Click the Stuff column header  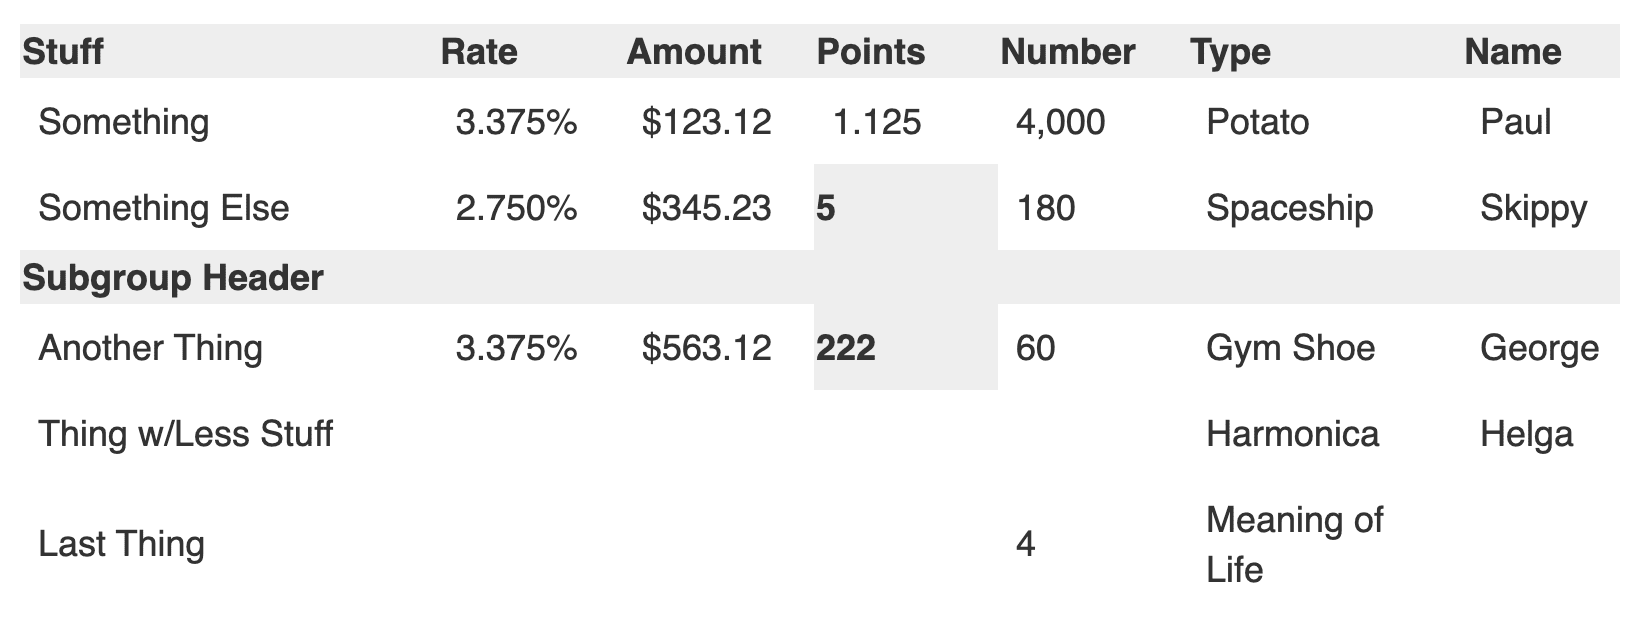[62, 52]
